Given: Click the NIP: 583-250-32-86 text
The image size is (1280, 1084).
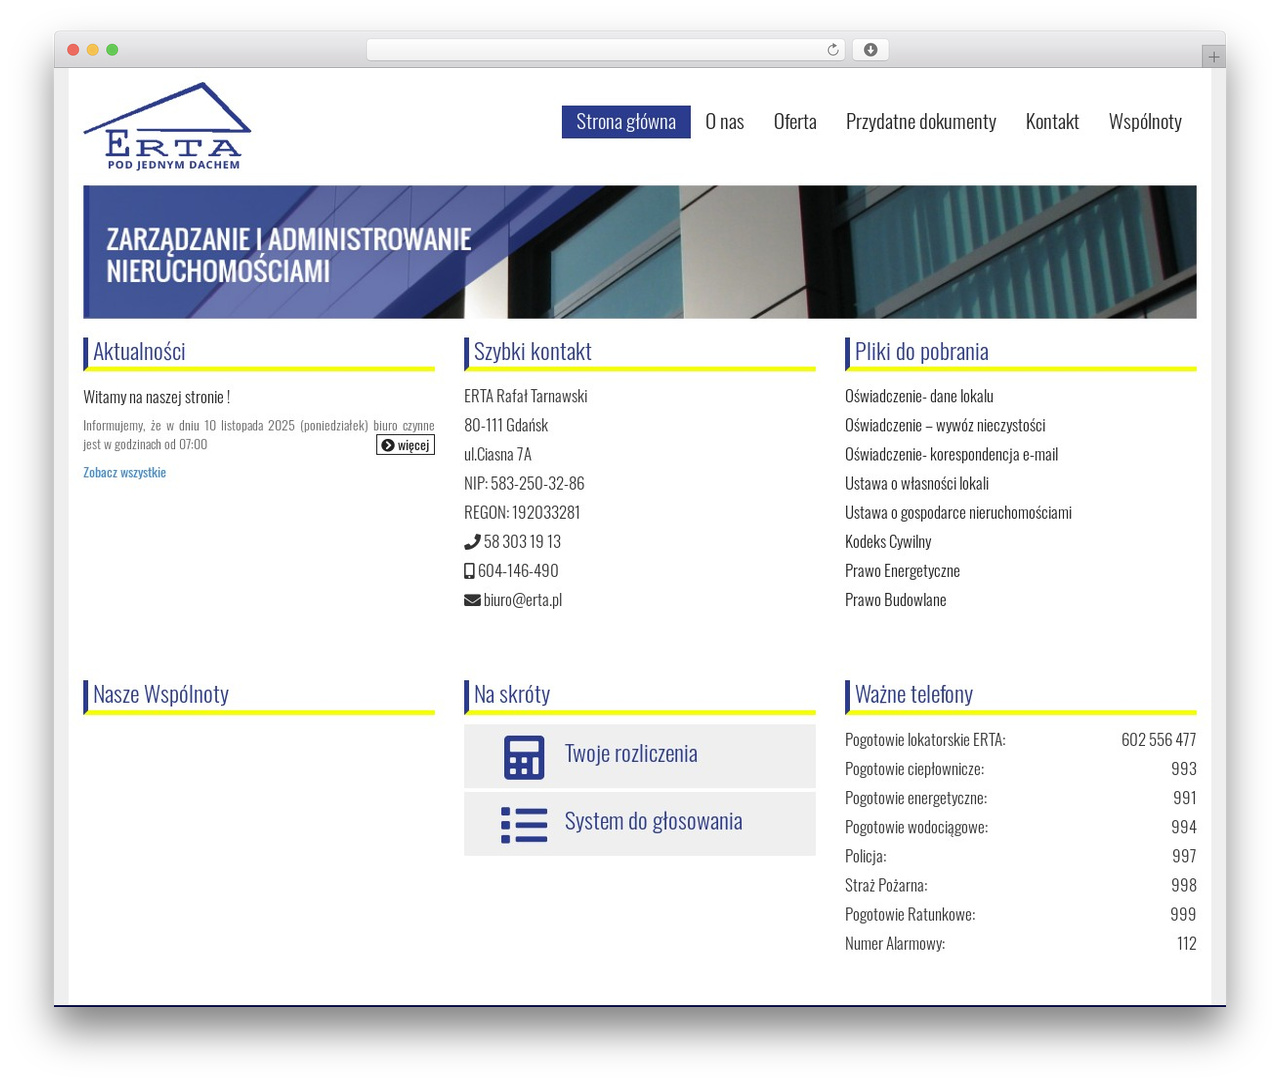Looking at the screenshot, I should click(x=524, y=483).
